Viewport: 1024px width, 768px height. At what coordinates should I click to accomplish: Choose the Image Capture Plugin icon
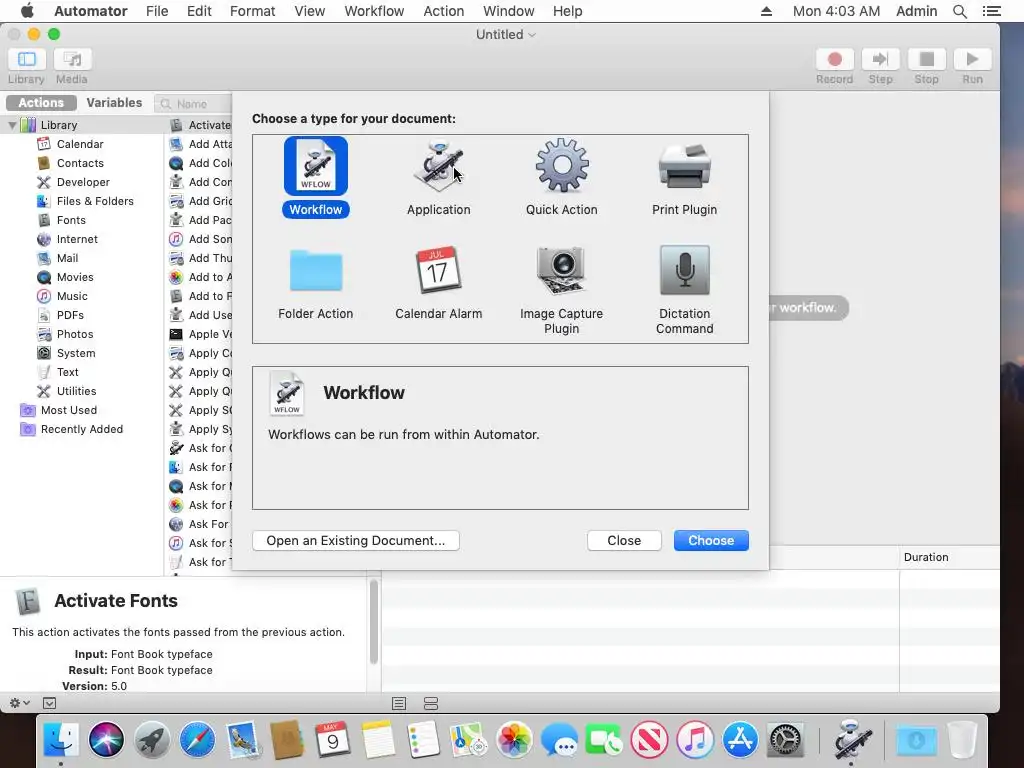point(561,271)
